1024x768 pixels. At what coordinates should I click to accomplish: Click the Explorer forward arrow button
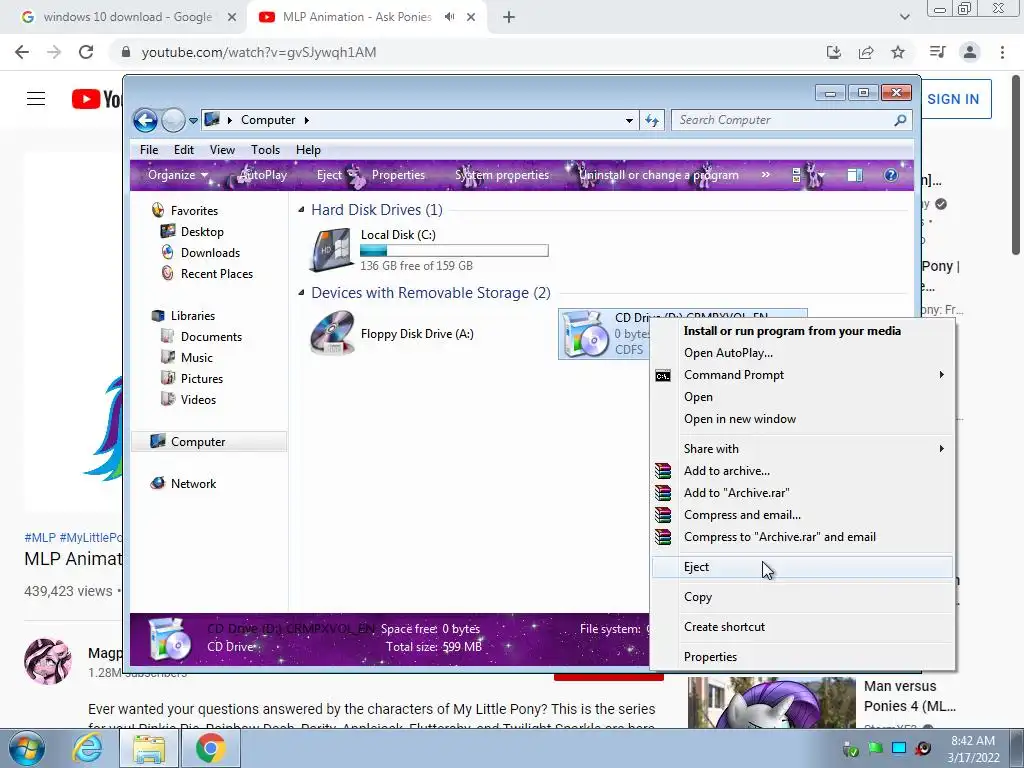(x=173, y=120)
